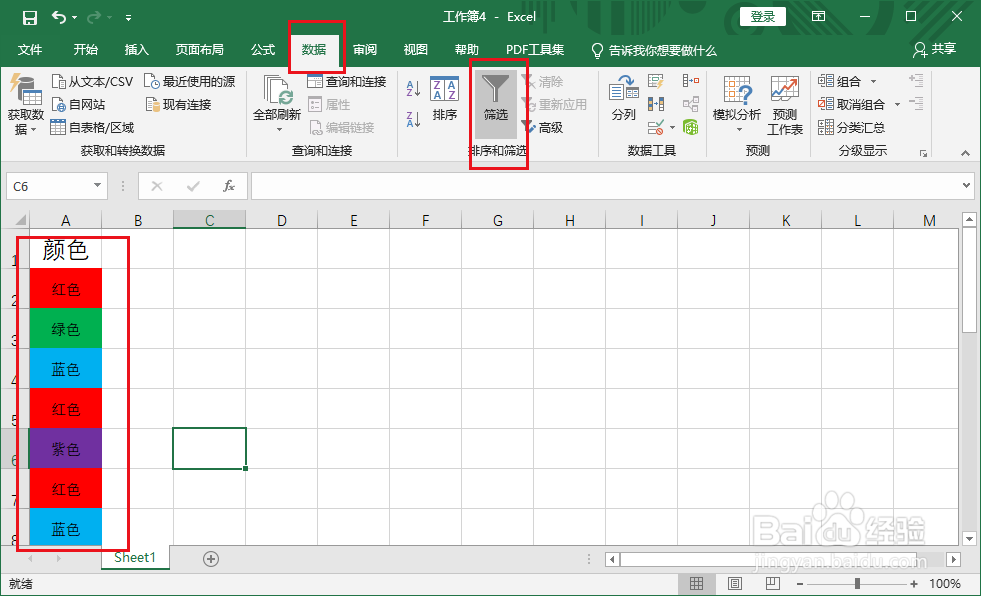This screenshot has width=981, height=596.
Task: Expand the Data Validation dropdown arrow
Action: (x=673, y=128)
